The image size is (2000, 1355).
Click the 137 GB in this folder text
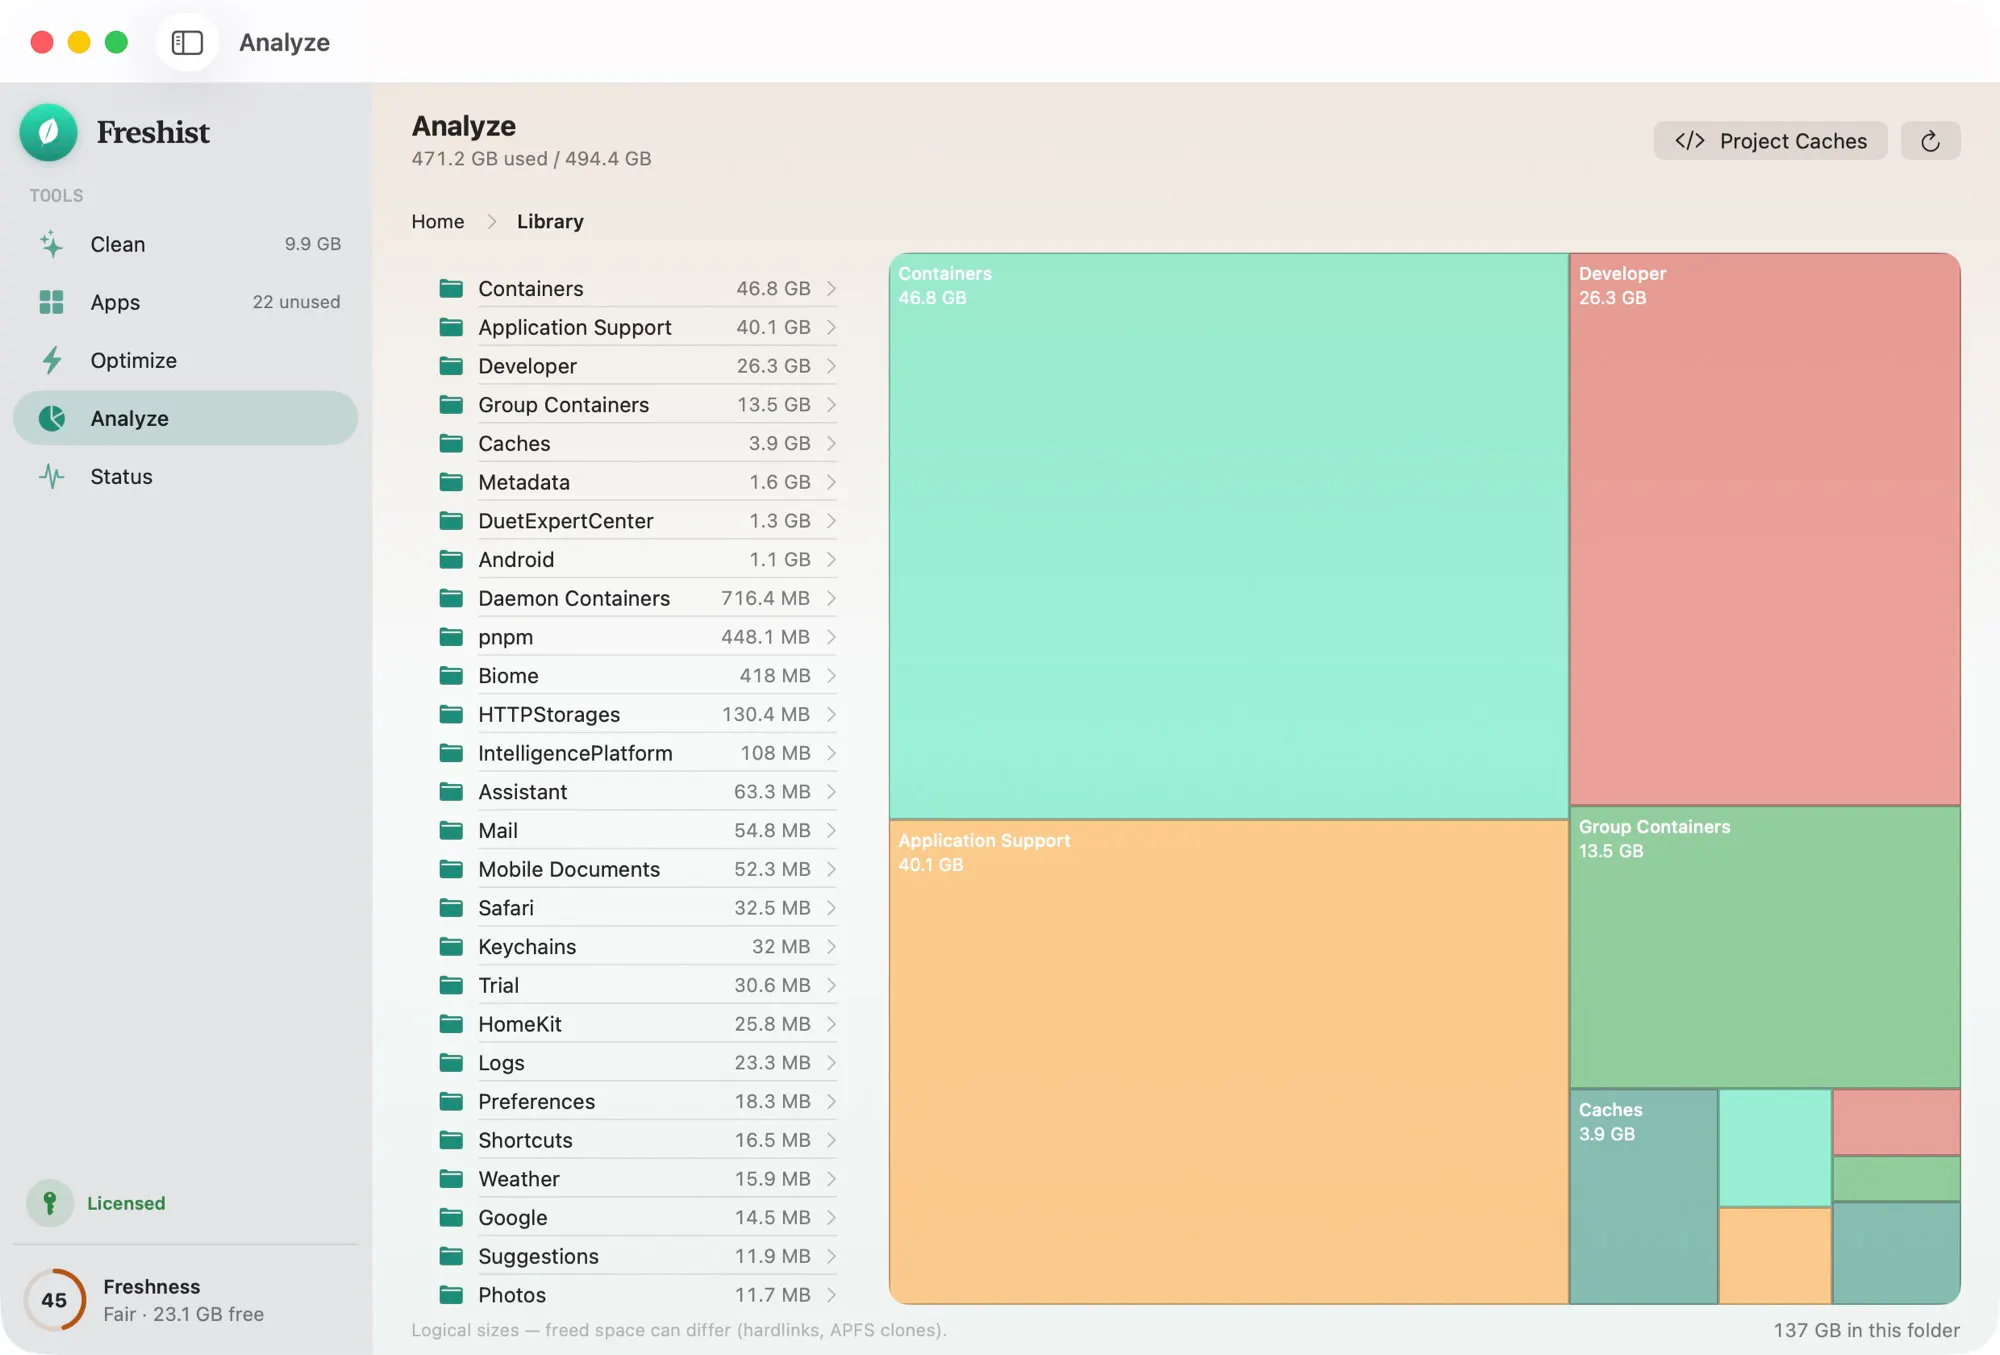pos(1866,1330)
